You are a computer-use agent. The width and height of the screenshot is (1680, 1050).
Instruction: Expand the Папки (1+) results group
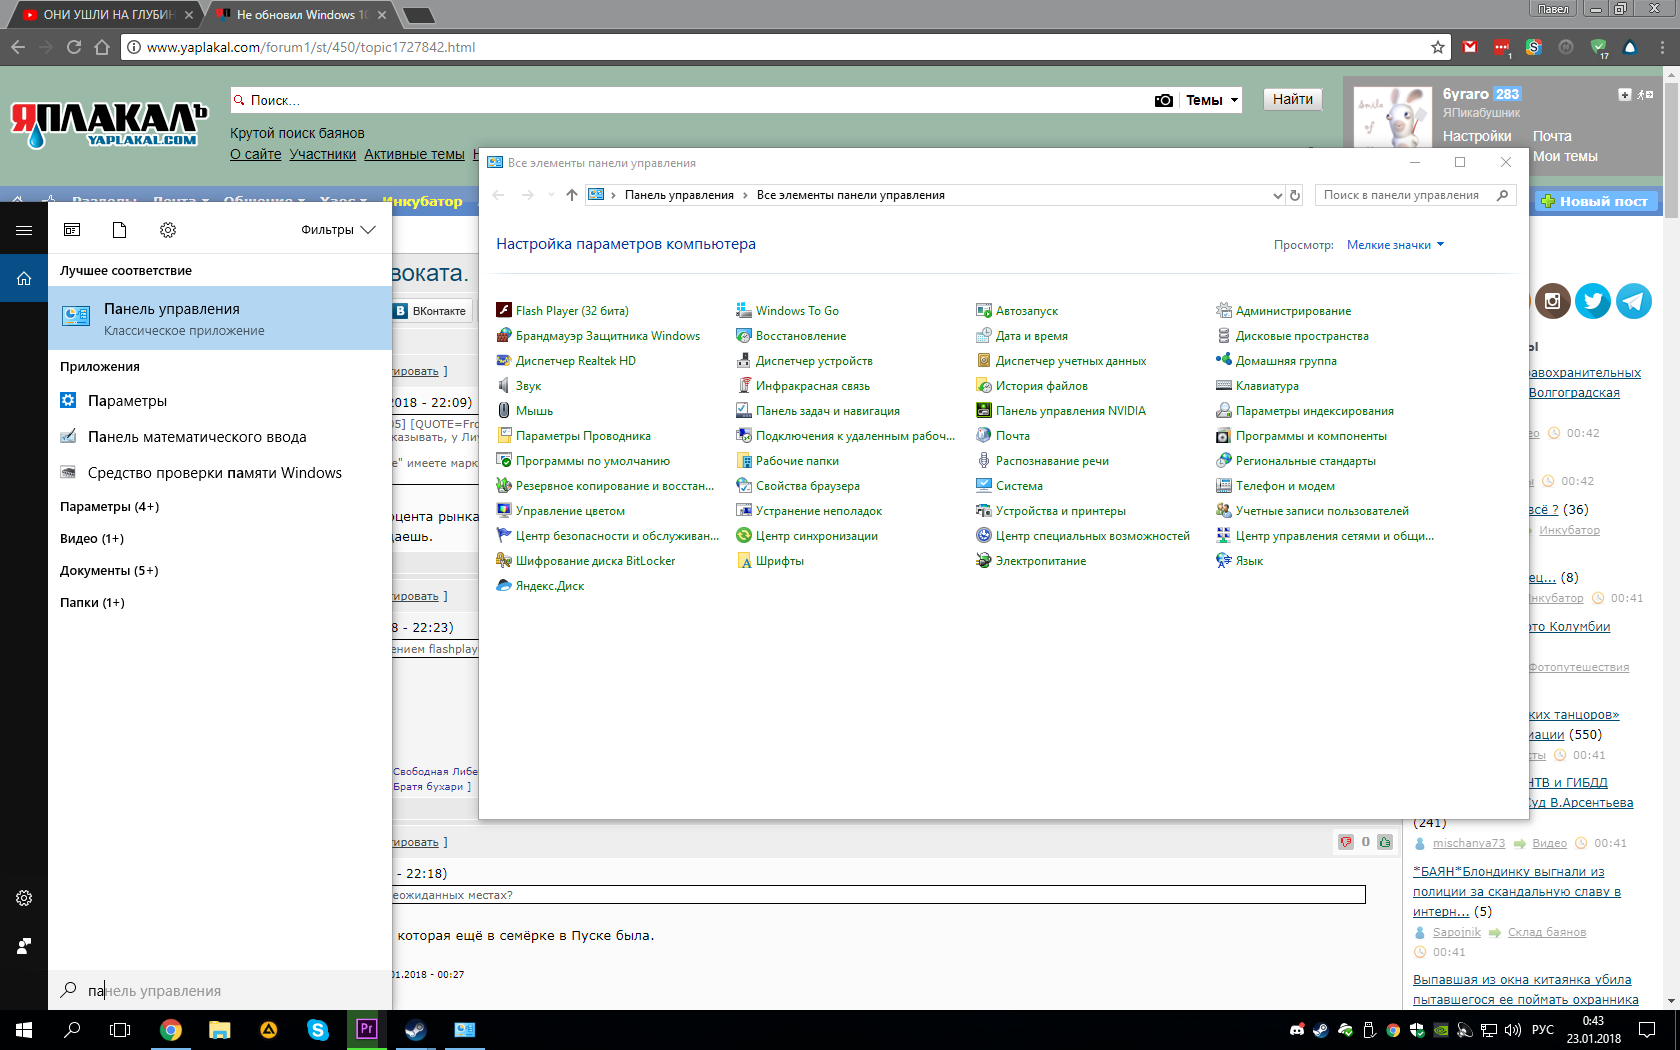click(92, 603)
